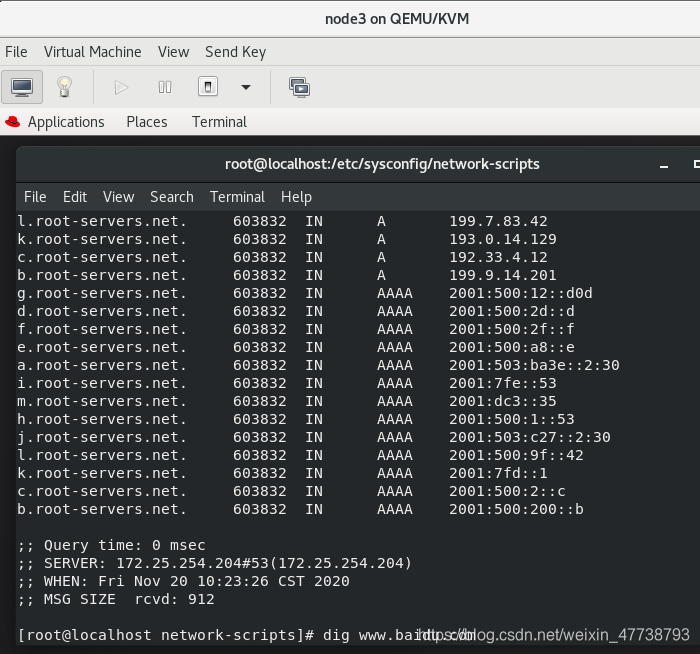This screenshot has height=654, width=700.
Task: Click IPv6 address 2001:500:a8::e
Action: pyautogui.click(x=512, y=347)
